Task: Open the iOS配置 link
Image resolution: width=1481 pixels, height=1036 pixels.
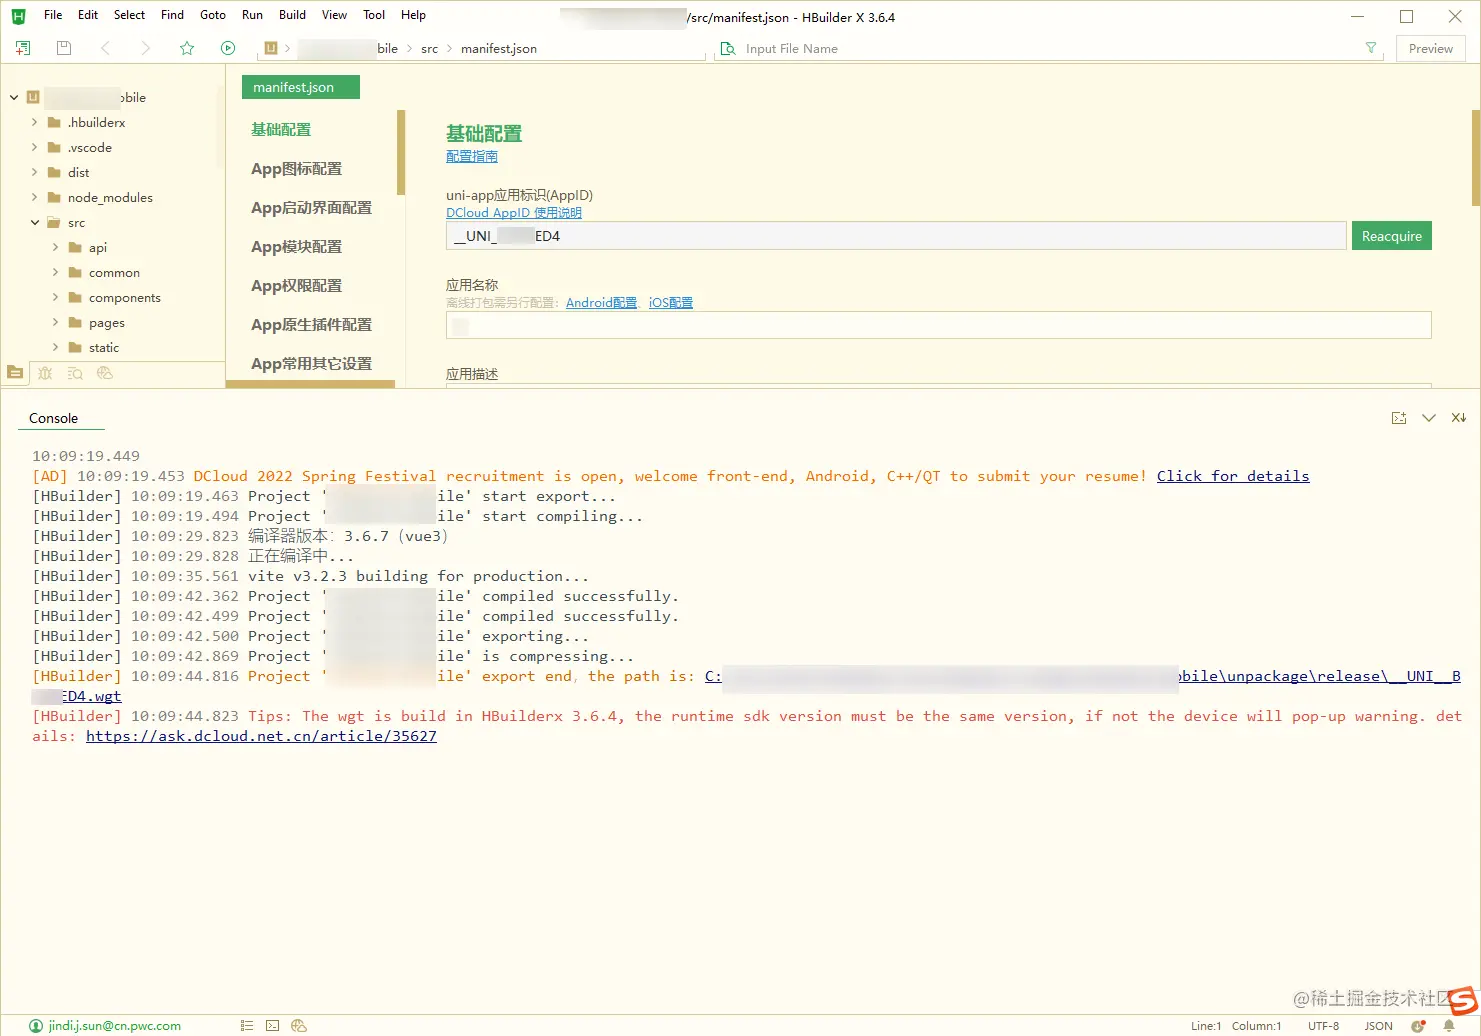Action: 671,302
